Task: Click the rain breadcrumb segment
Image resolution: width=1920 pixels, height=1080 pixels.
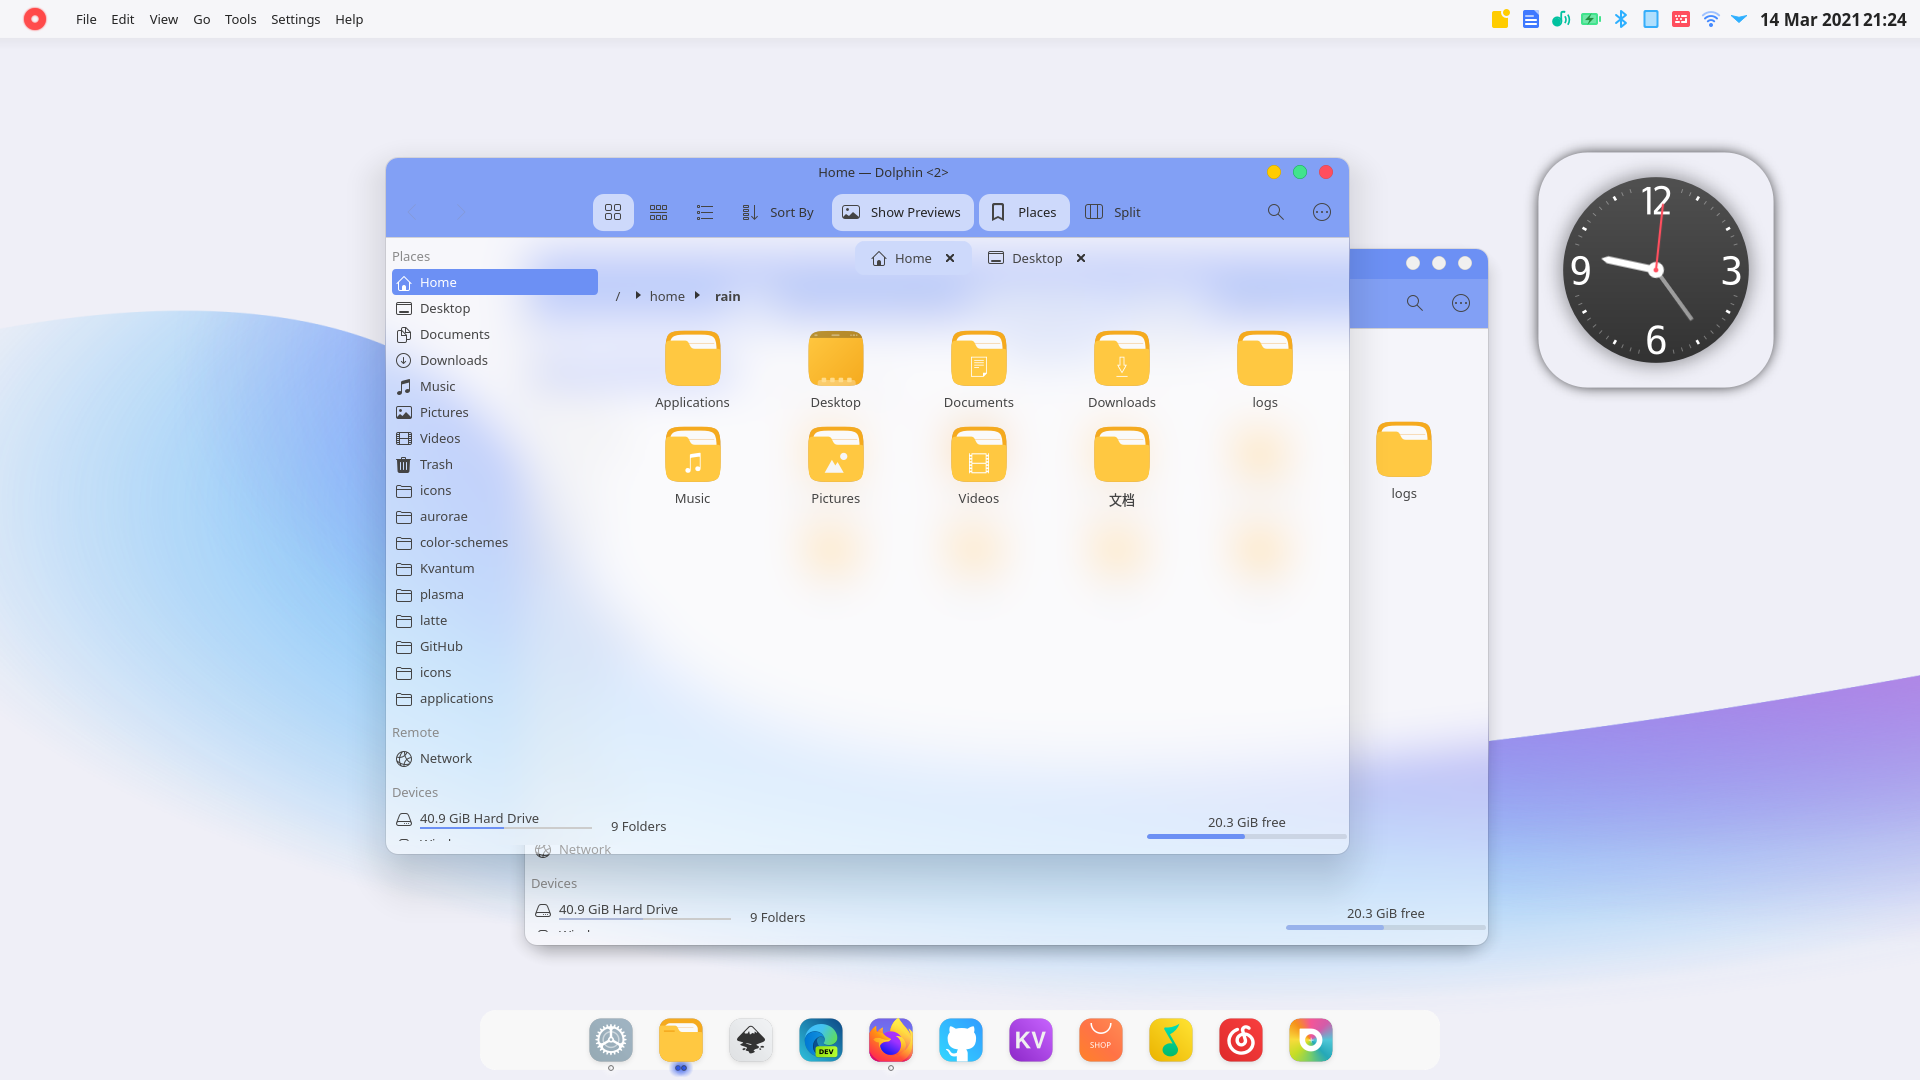Action: point(727,296)
